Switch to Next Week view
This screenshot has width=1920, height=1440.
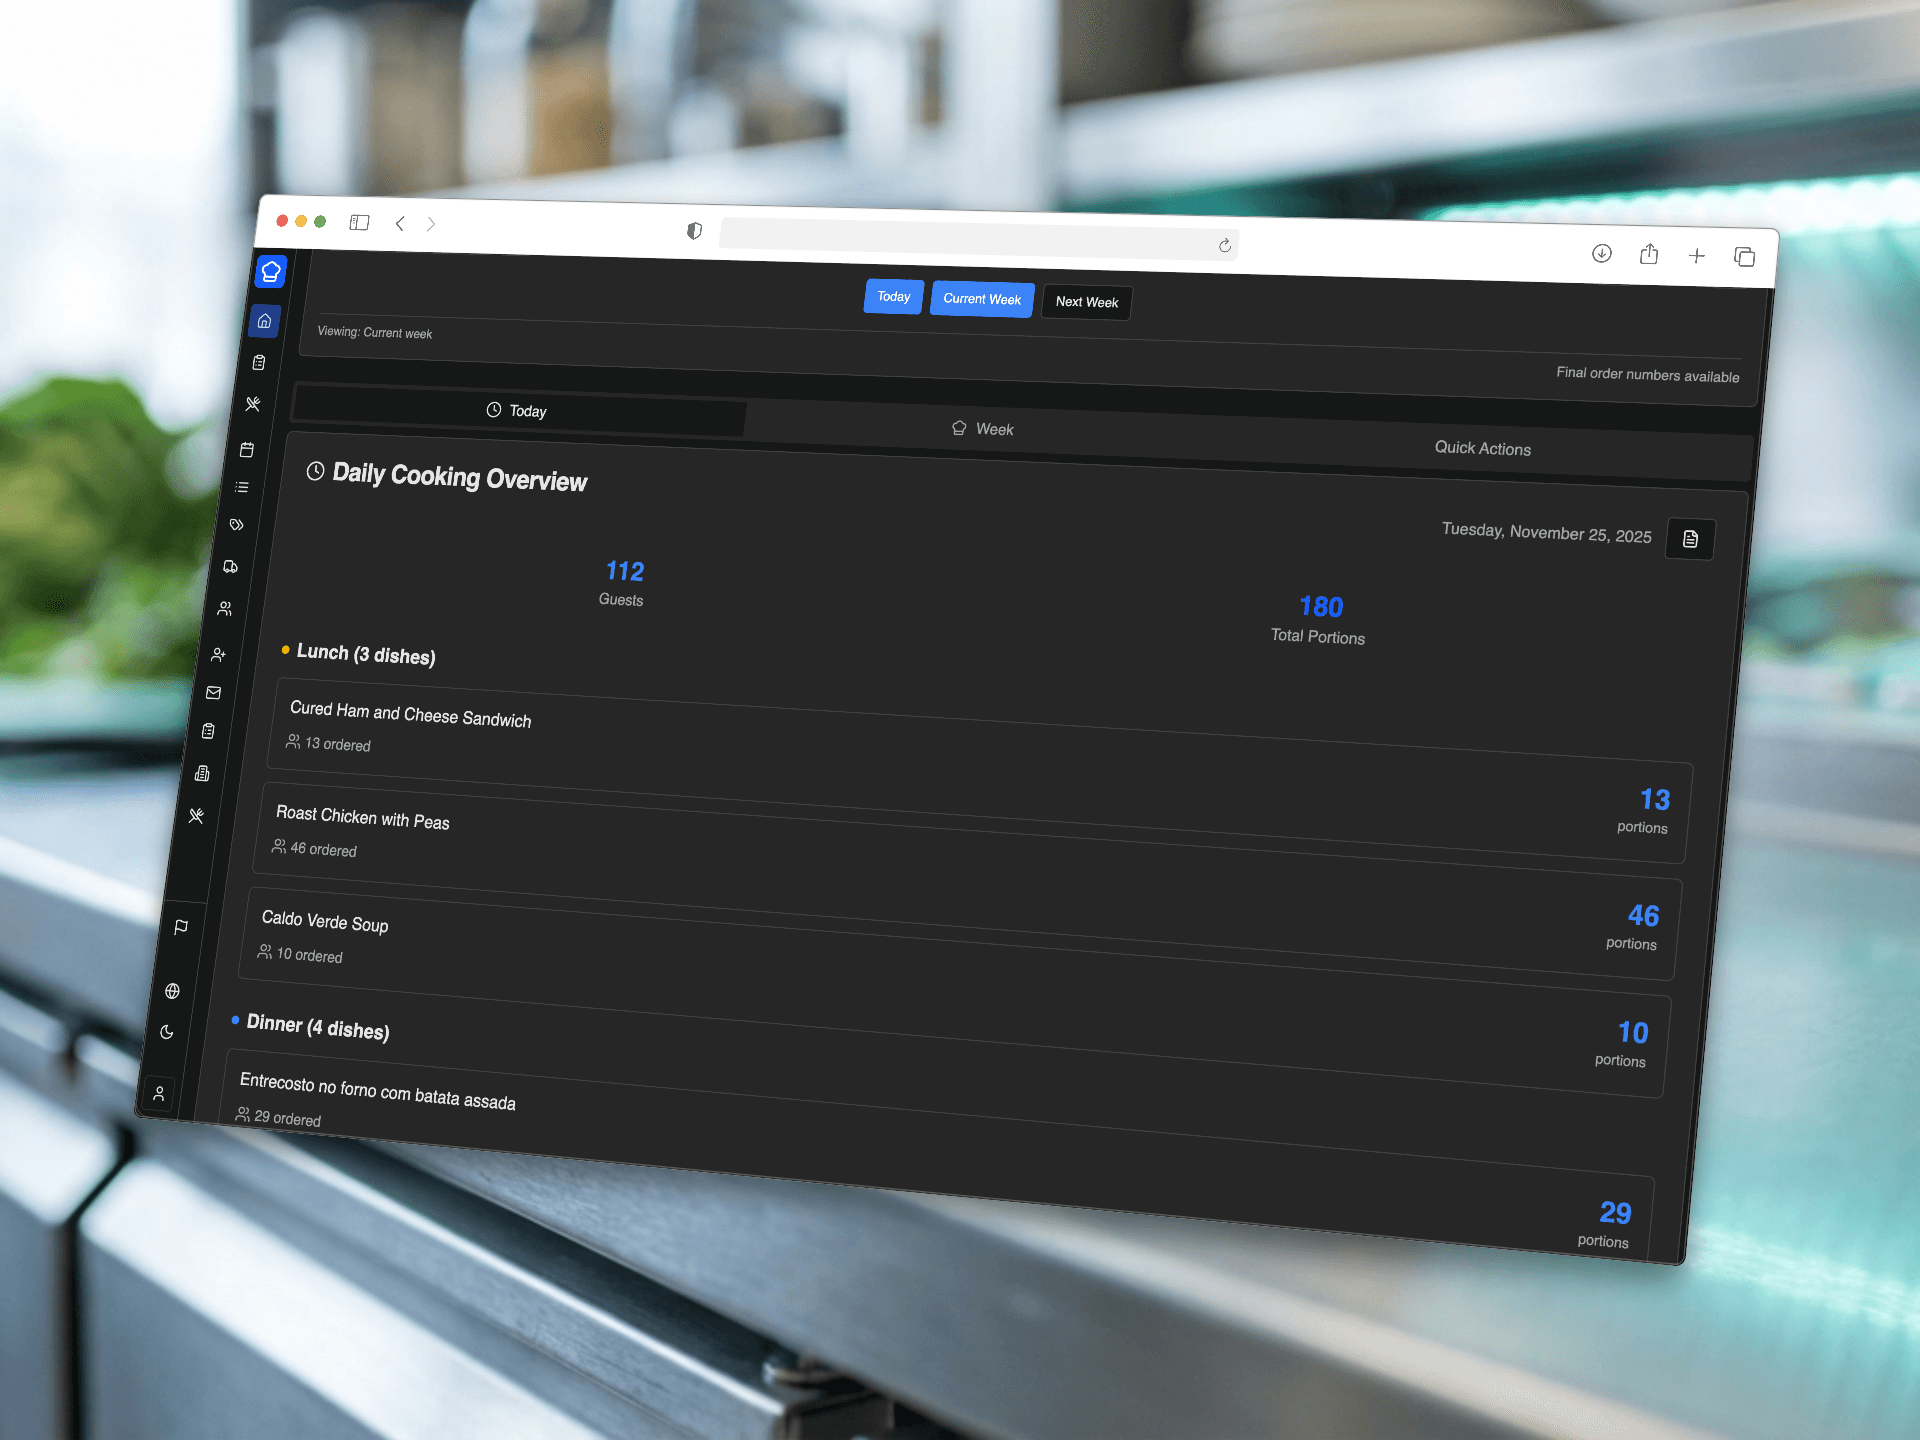1086,302
